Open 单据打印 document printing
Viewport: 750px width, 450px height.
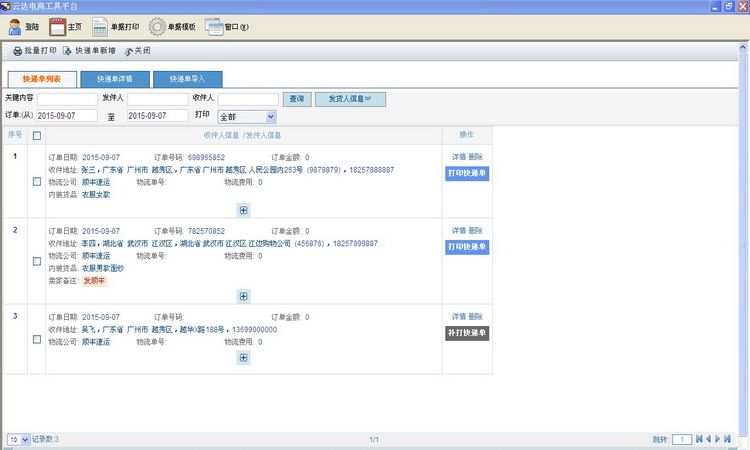tap(100, 27)
